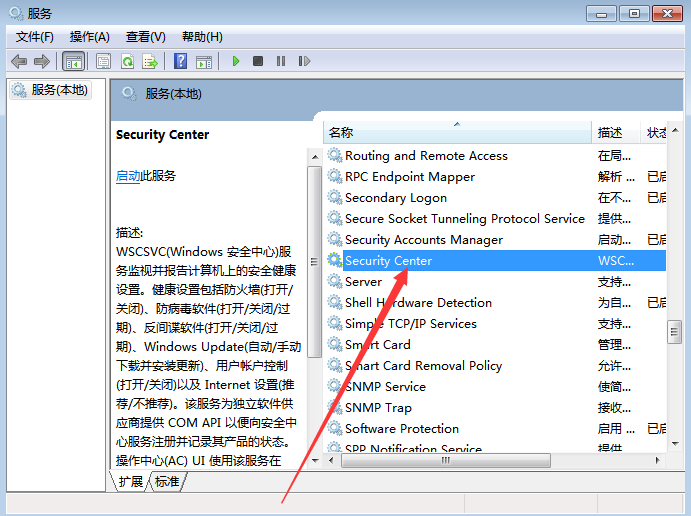
Task: Select Secure Socket Tunneling Protocol Service
Action: (465, 219)
